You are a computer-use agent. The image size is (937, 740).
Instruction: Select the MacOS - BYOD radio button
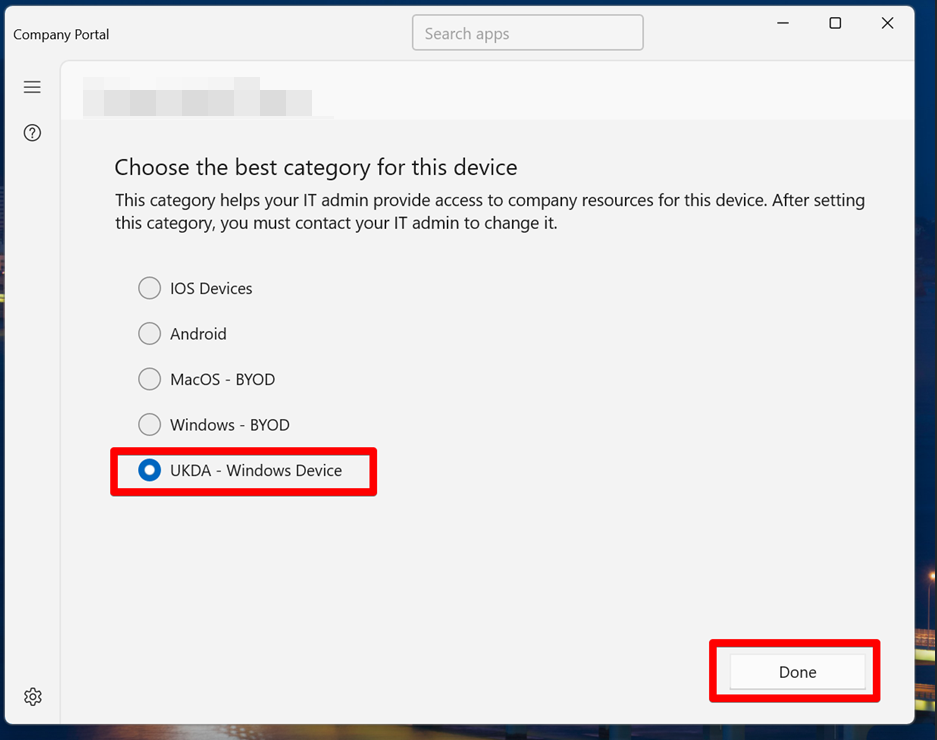tap(150, 380)
